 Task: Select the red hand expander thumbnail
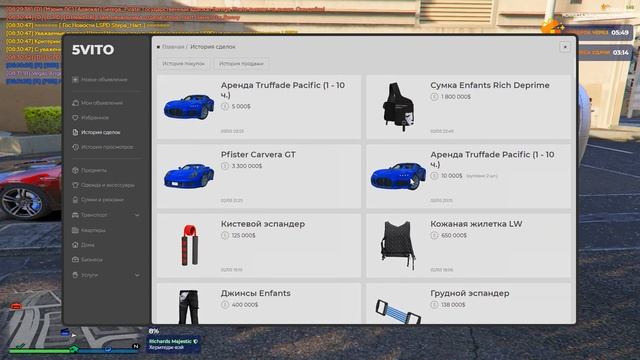[x=189, y=245]
